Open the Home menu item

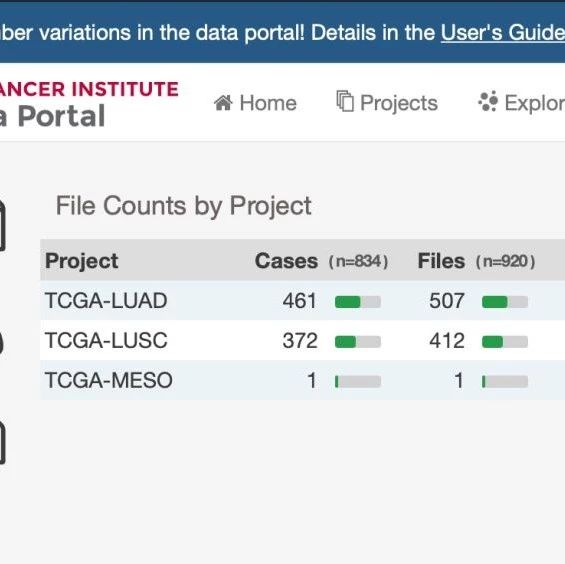pos(255,103)
